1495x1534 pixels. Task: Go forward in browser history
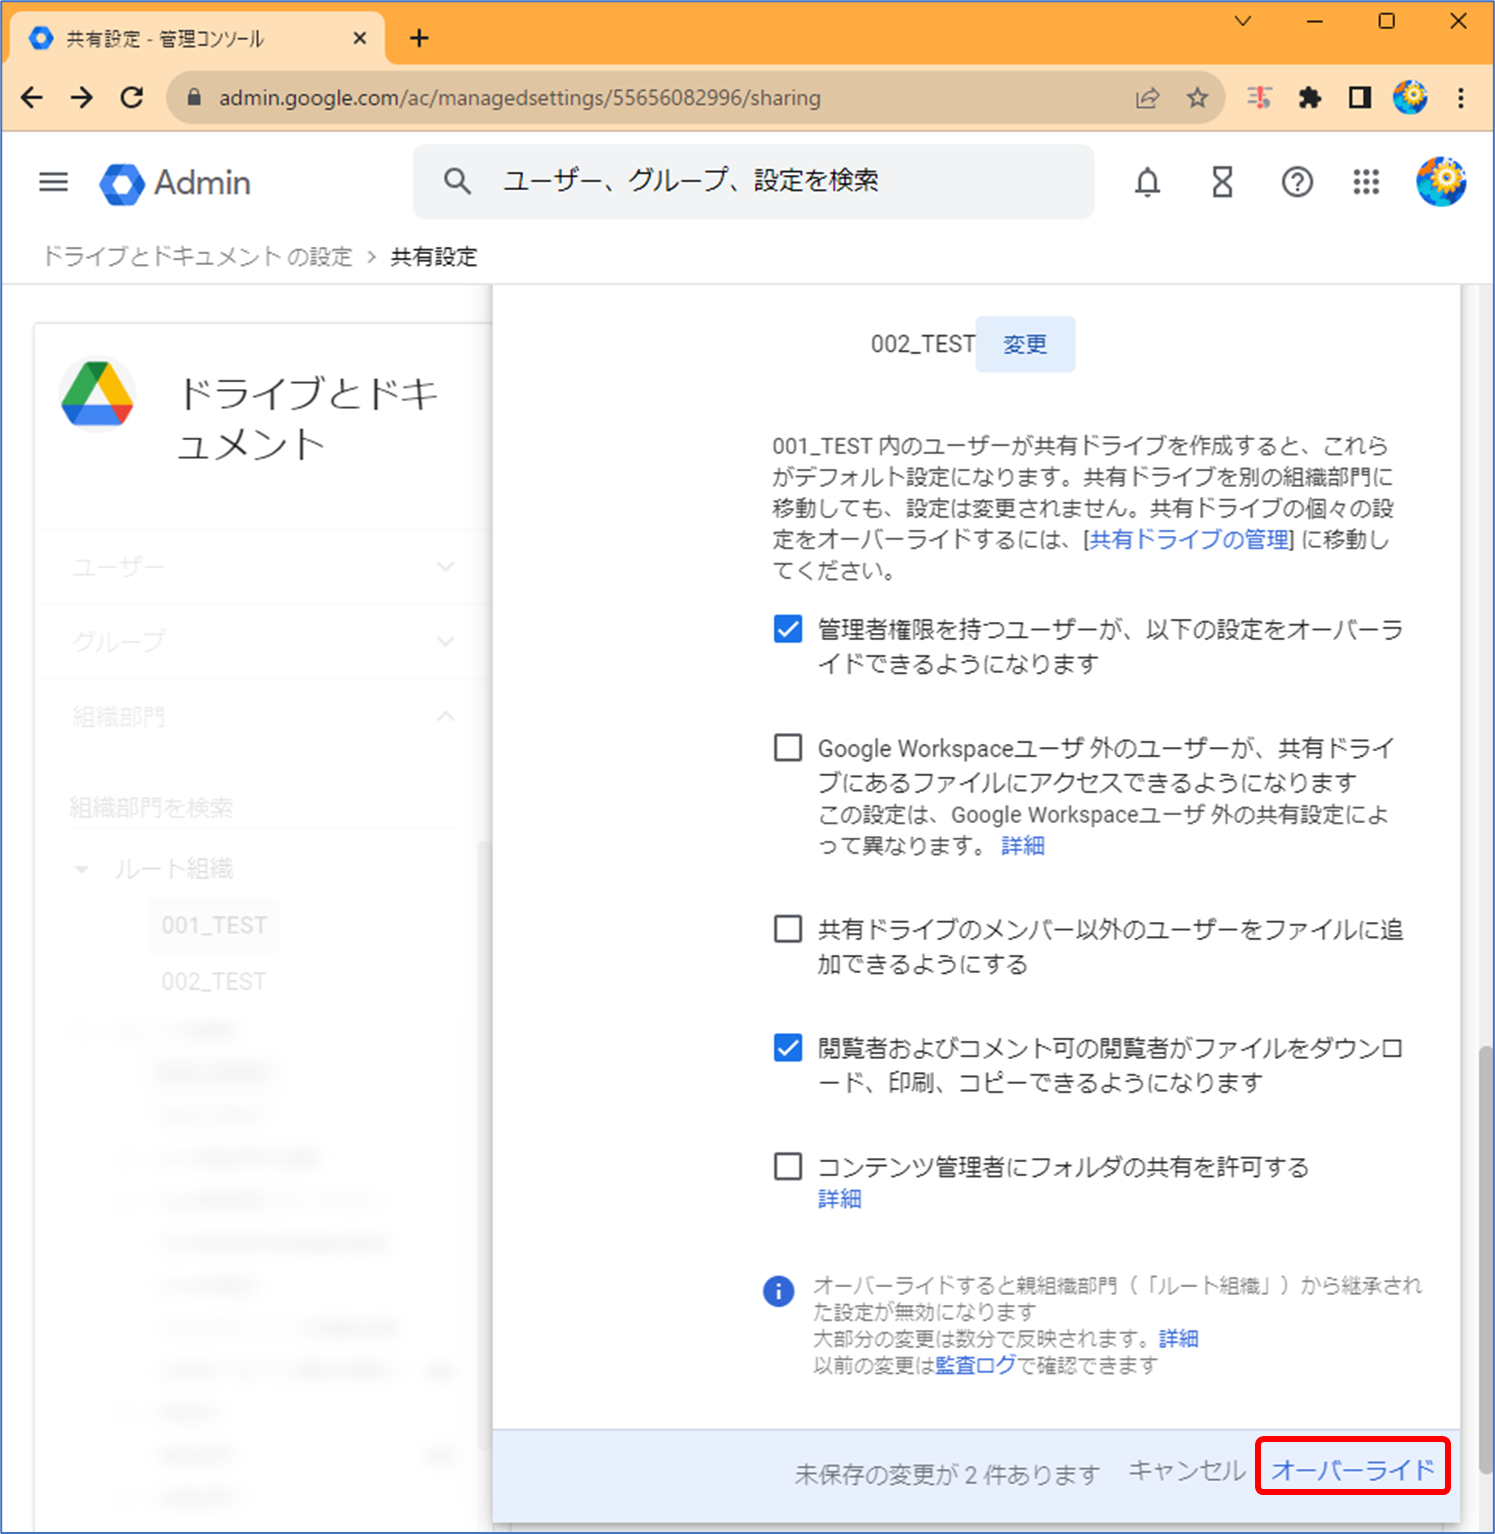click(x=82, y=97)
